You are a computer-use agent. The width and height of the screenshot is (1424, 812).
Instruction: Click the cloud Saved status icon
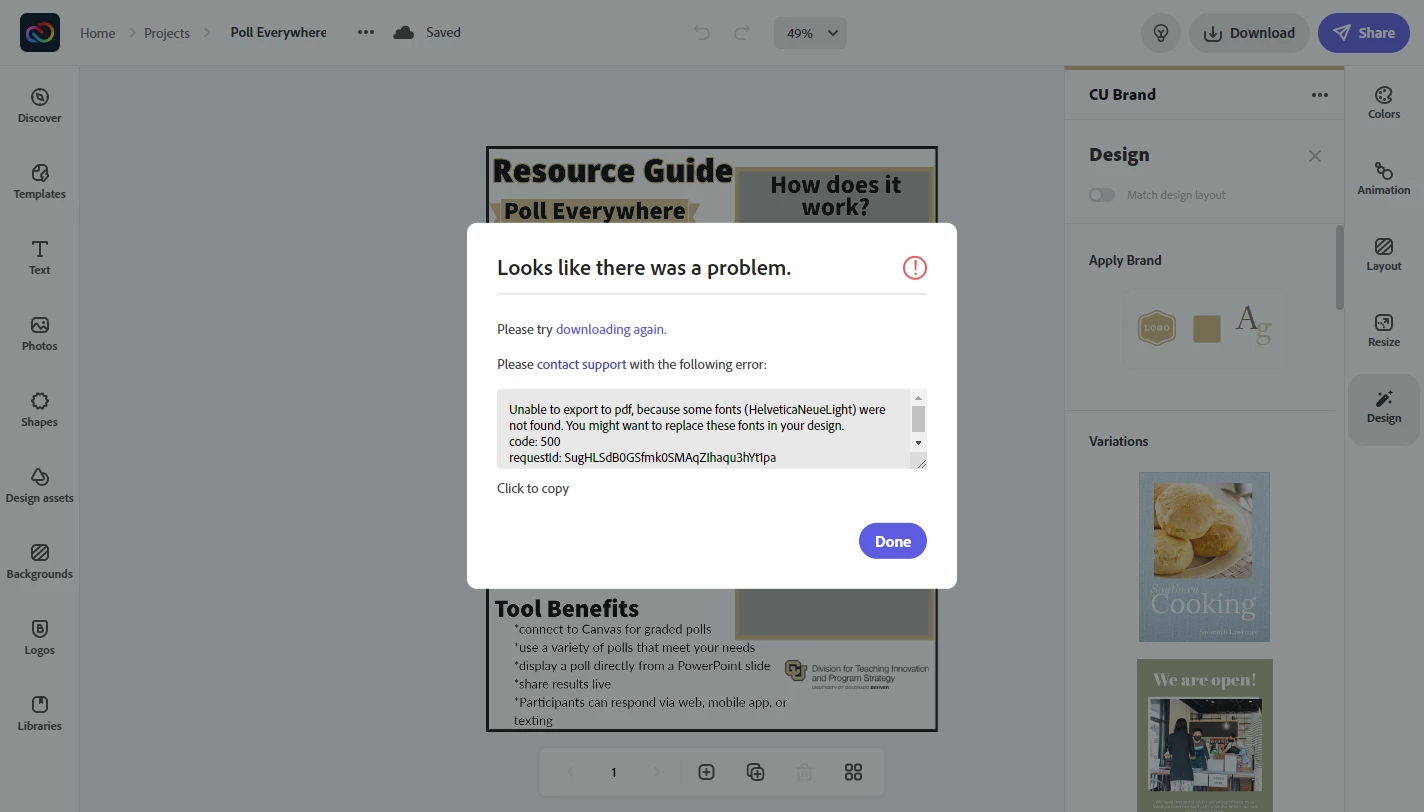pyautogui.click(x=404, y=33)
